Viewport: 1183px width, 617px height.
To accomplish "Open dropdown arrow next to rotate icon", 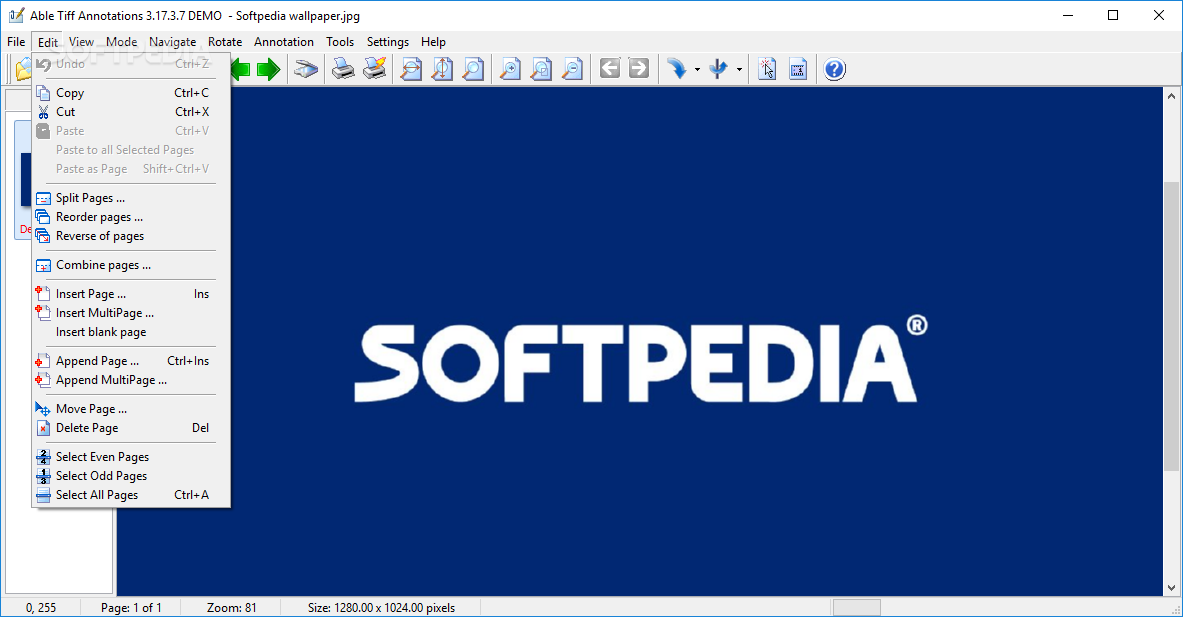I will pos(697,70).
